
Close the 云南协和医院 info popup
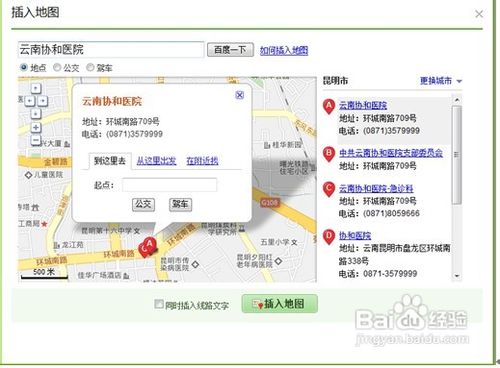(239, 95)
